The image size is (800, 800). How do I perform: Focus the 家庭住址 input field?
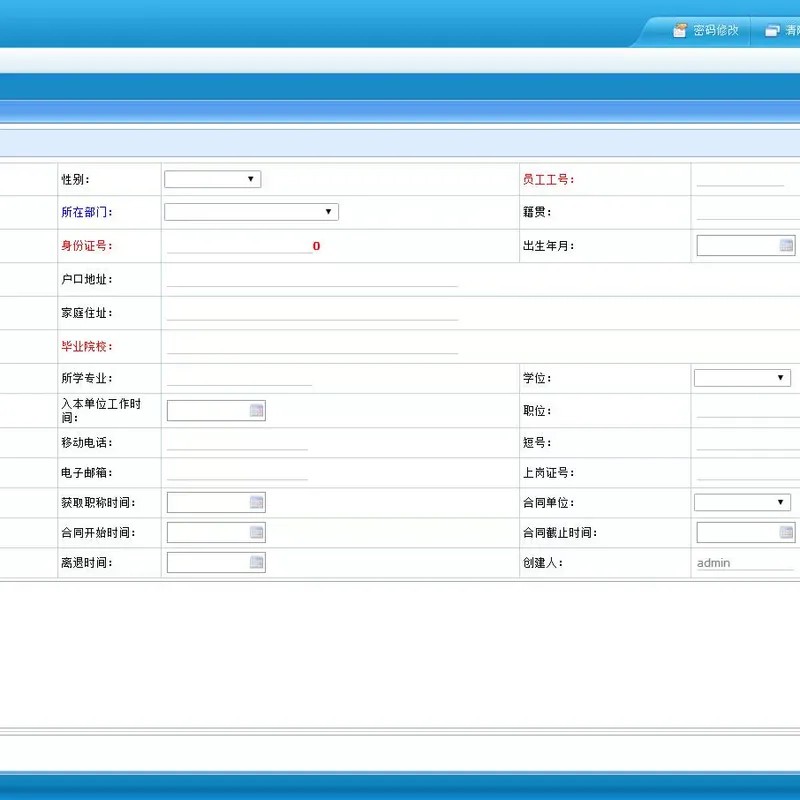point(312,313)
